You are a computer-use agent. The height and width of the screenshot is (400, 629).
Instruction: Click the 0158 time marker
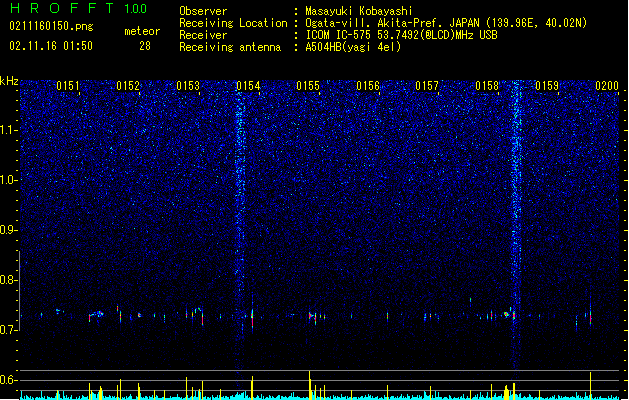click(x=487, y=86)
